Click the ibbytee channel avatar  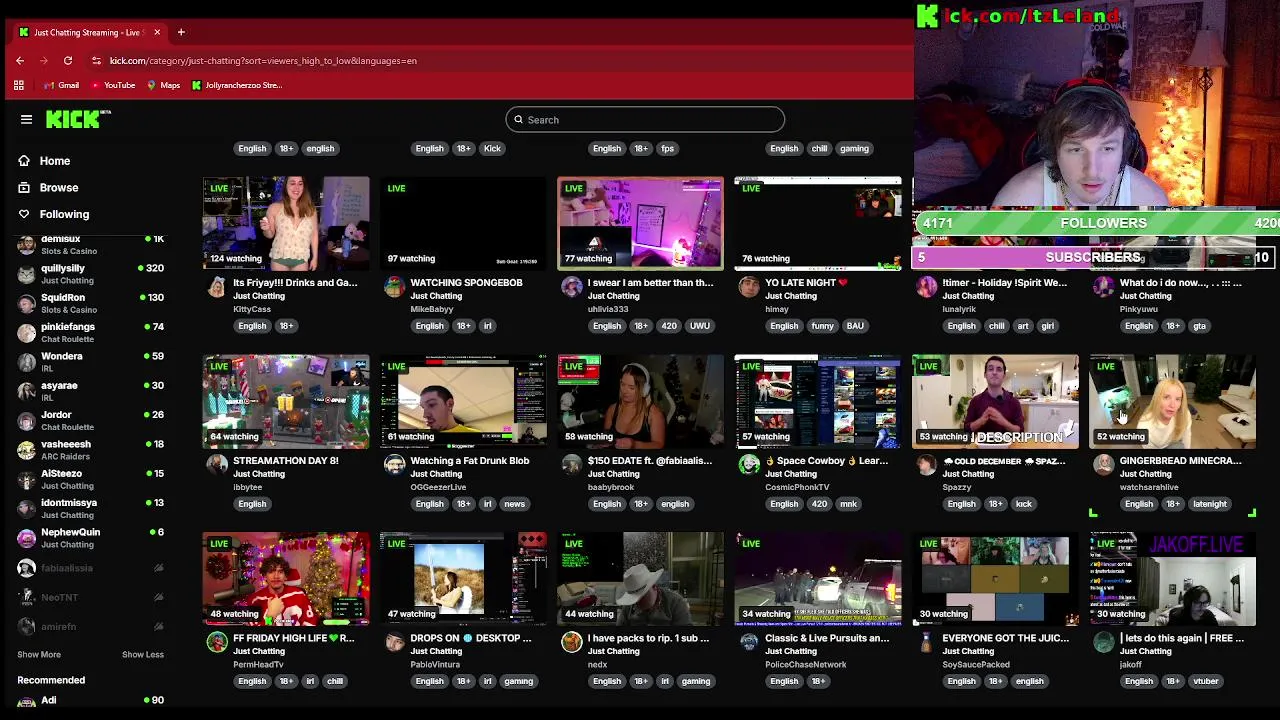pyautogui.click(x=217, y=465)
